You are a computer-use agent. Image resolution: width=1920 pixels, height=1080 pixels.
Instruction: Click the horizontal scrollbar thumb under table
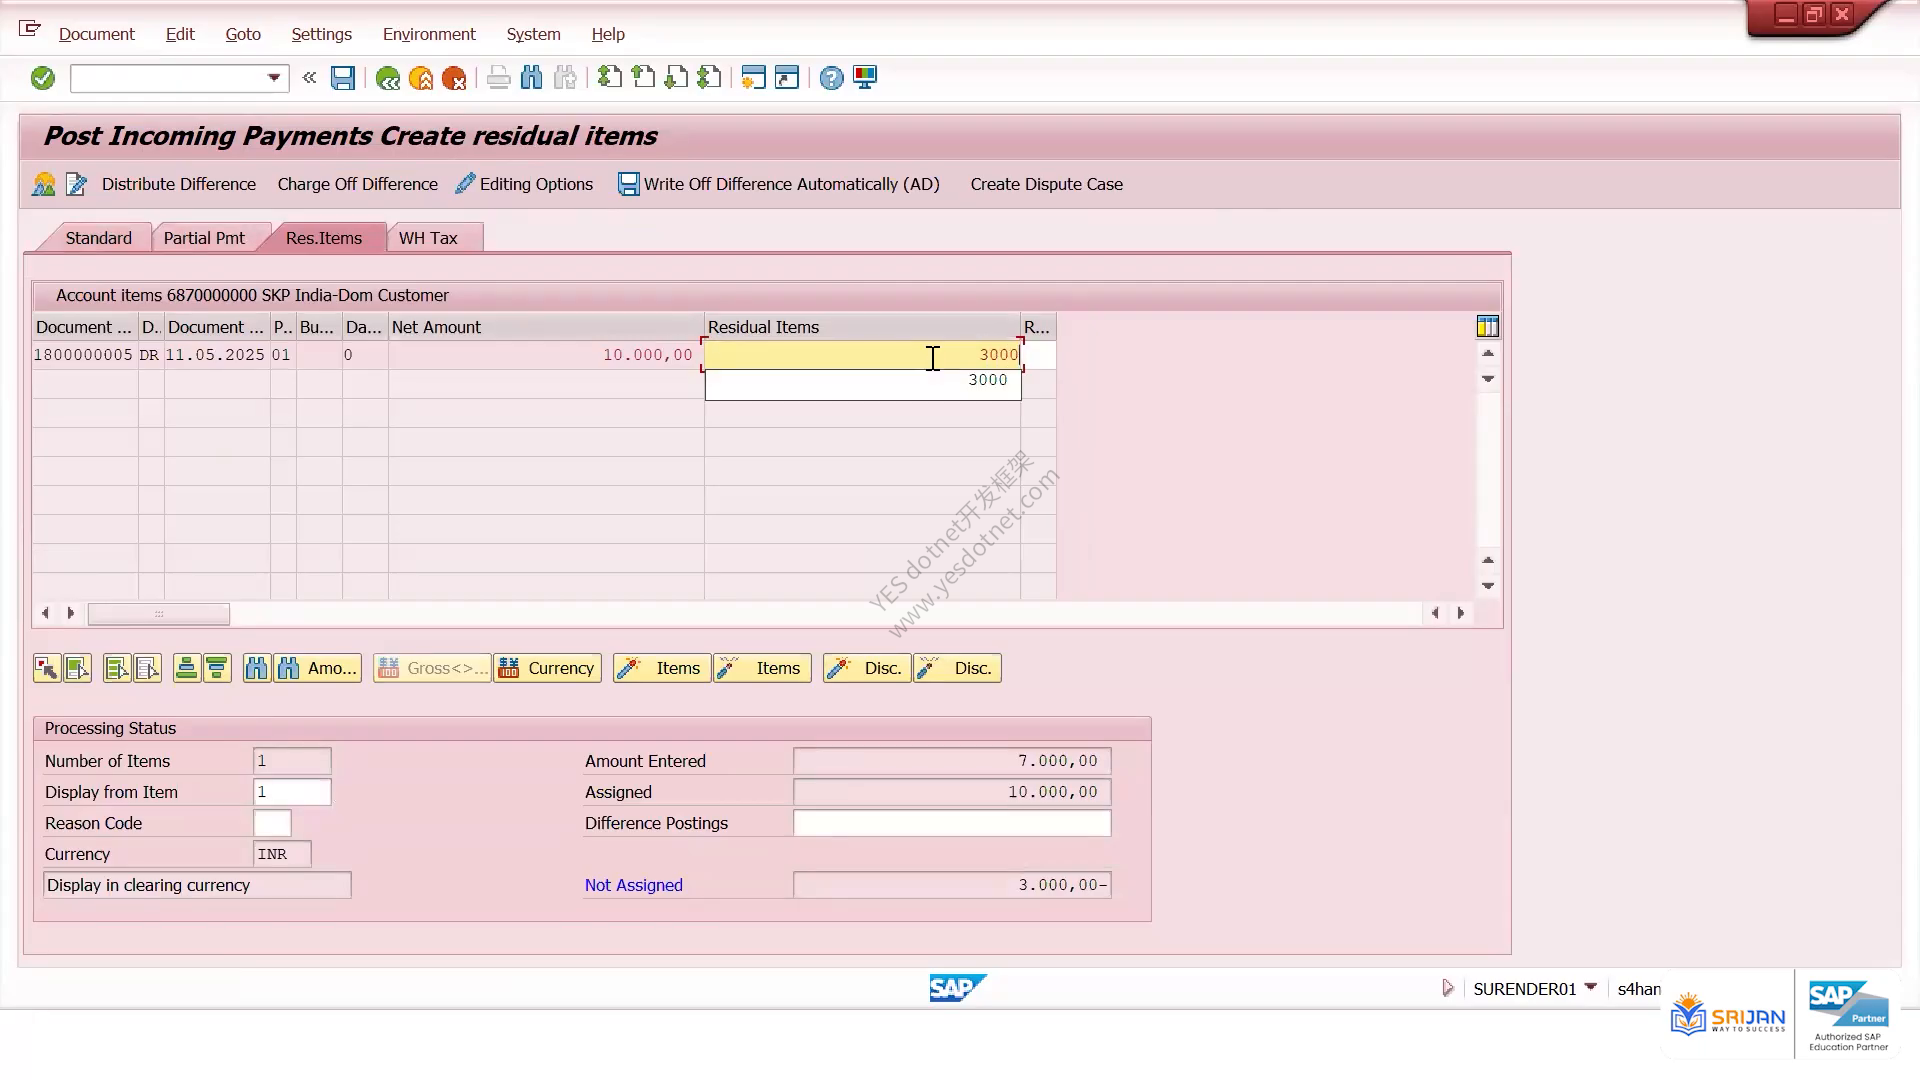coord(159,613)
